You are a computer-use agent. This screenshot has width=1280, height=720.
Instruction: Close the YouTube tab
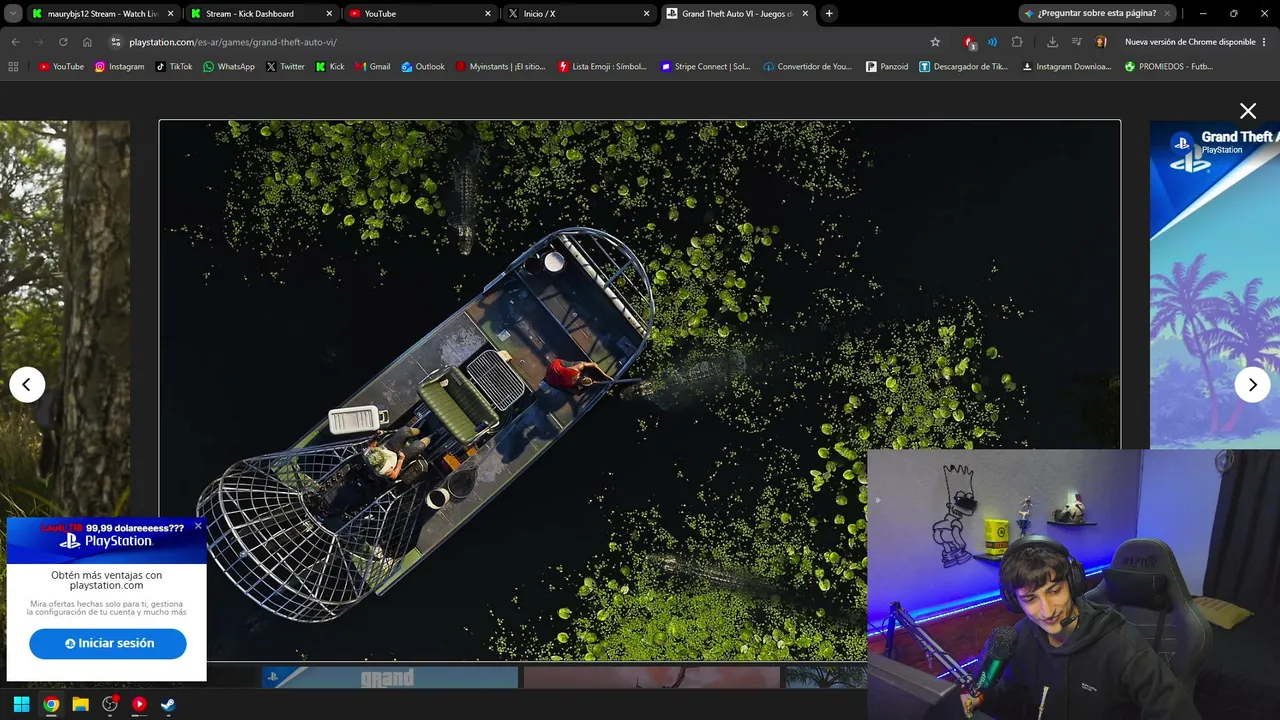(488, 14)
